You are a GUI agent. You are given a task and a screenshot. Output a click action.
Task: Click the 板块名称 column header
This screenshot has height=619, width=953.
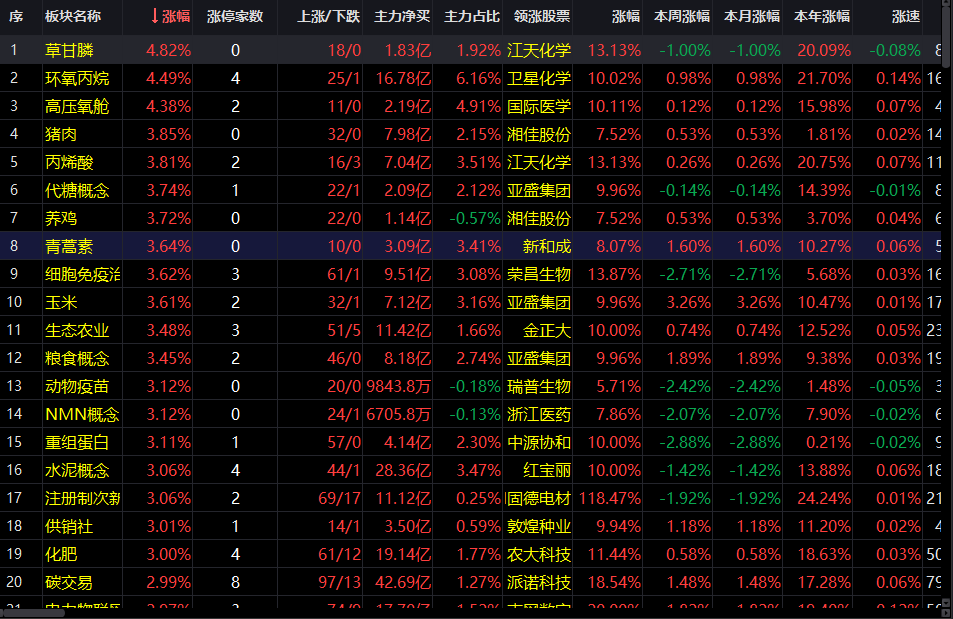coord(72,16)
